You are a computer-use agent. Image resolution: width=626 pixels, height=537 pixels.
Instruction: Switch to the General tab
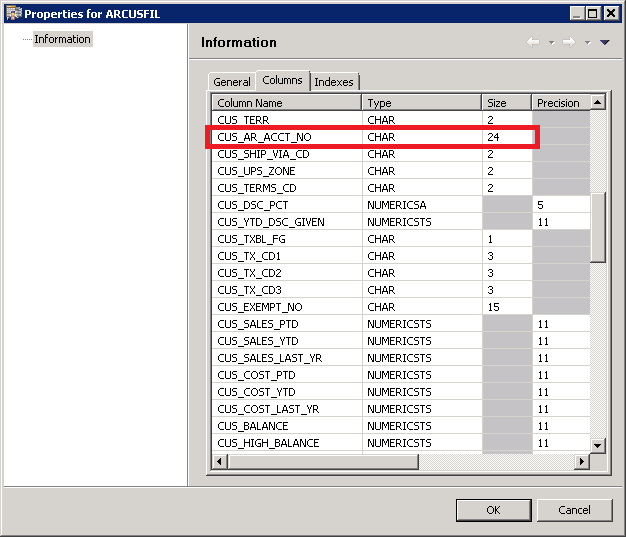pos(232,82)
